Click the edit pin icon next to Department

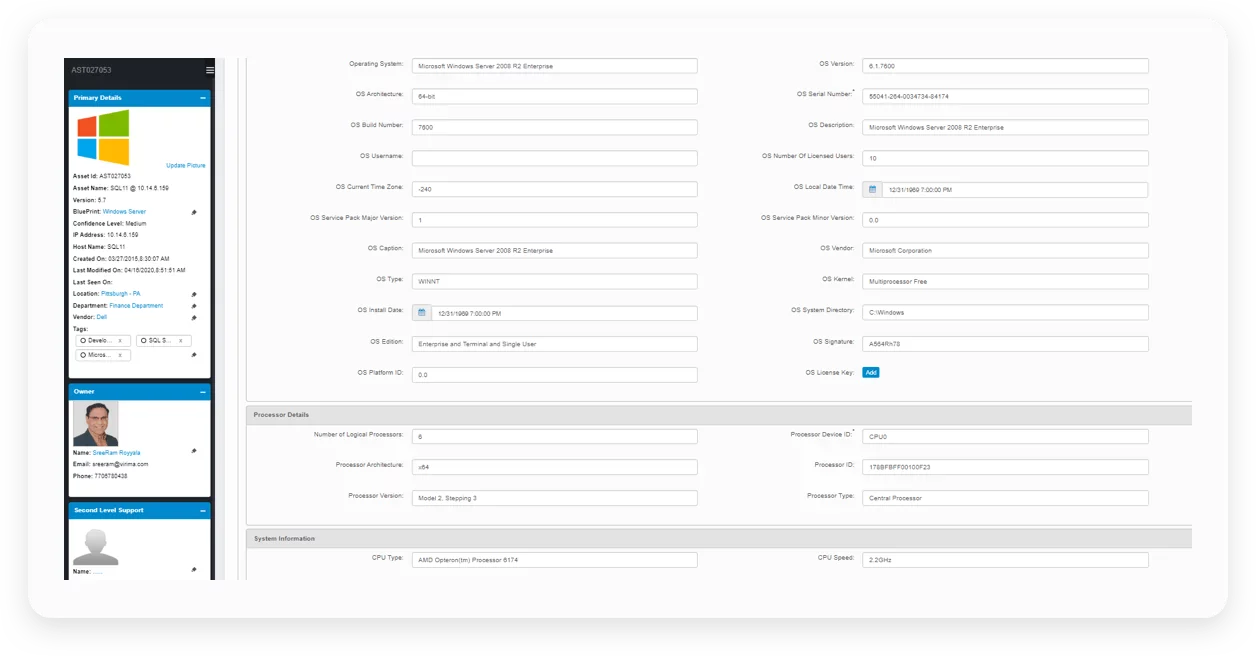coord(194,306)
